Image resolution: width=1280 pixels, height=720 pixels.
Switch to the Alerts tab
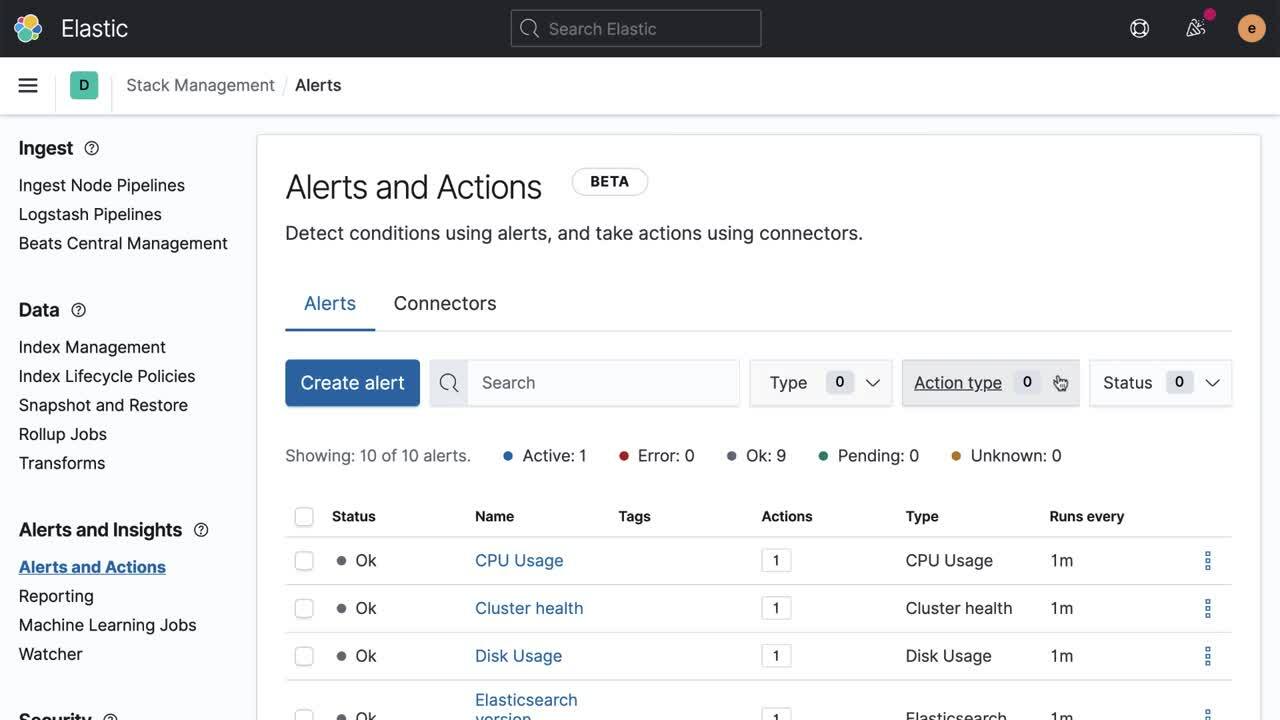(330, 303)
